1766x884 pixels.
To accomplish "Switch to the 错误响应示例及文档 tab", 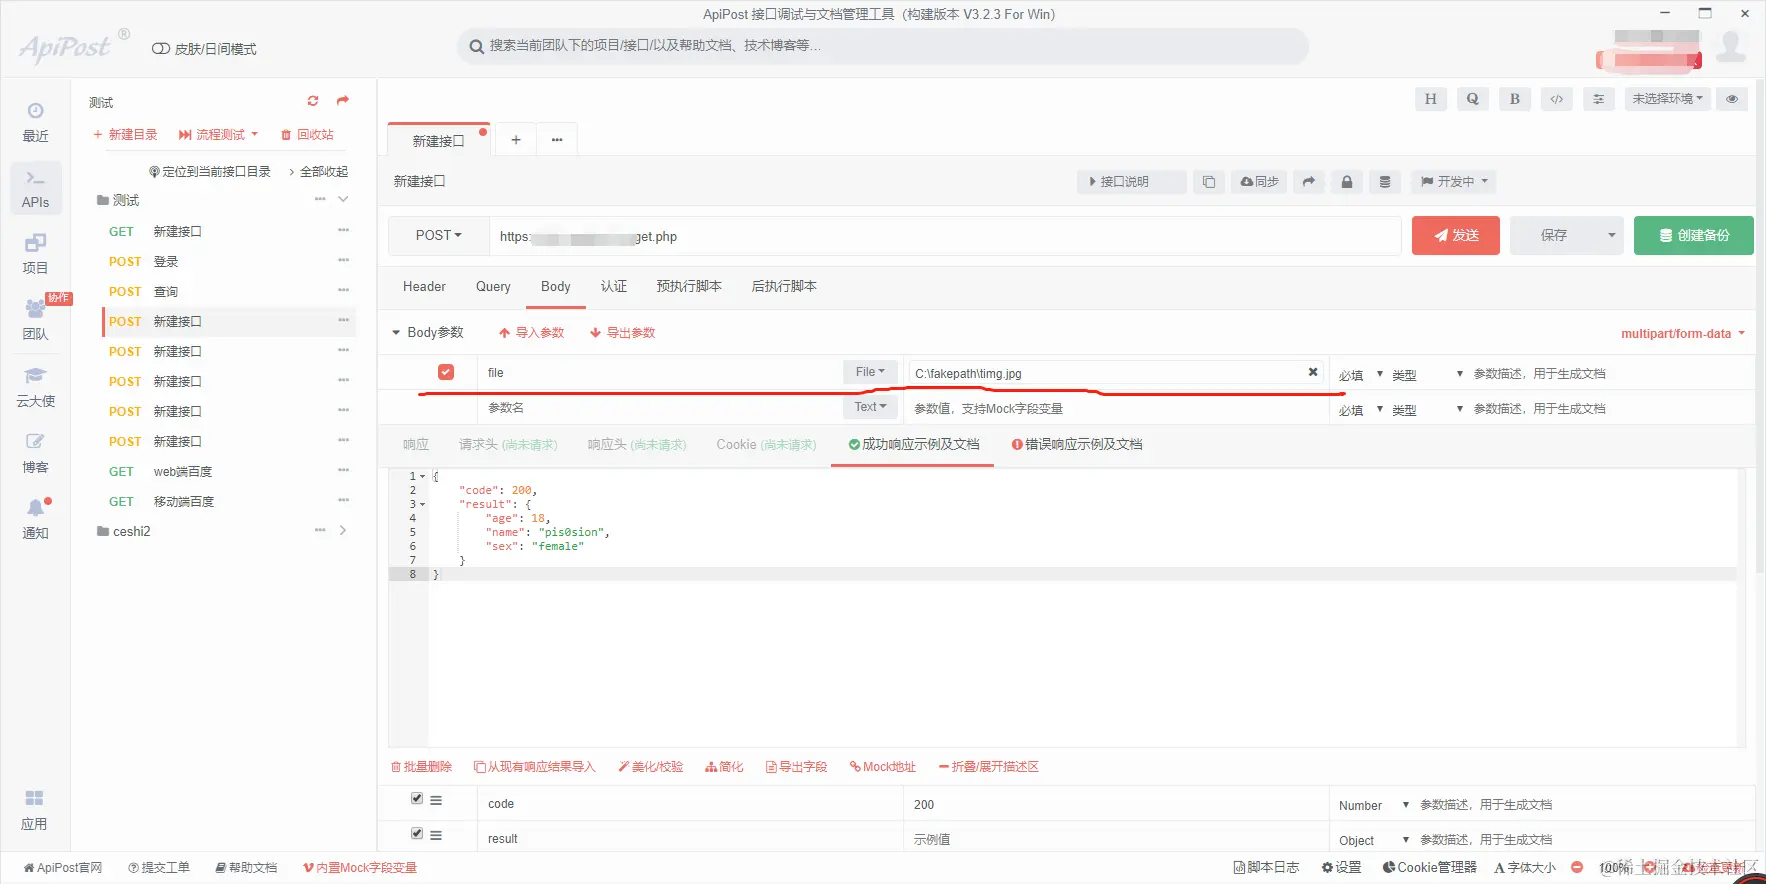I will [1077, 445].
